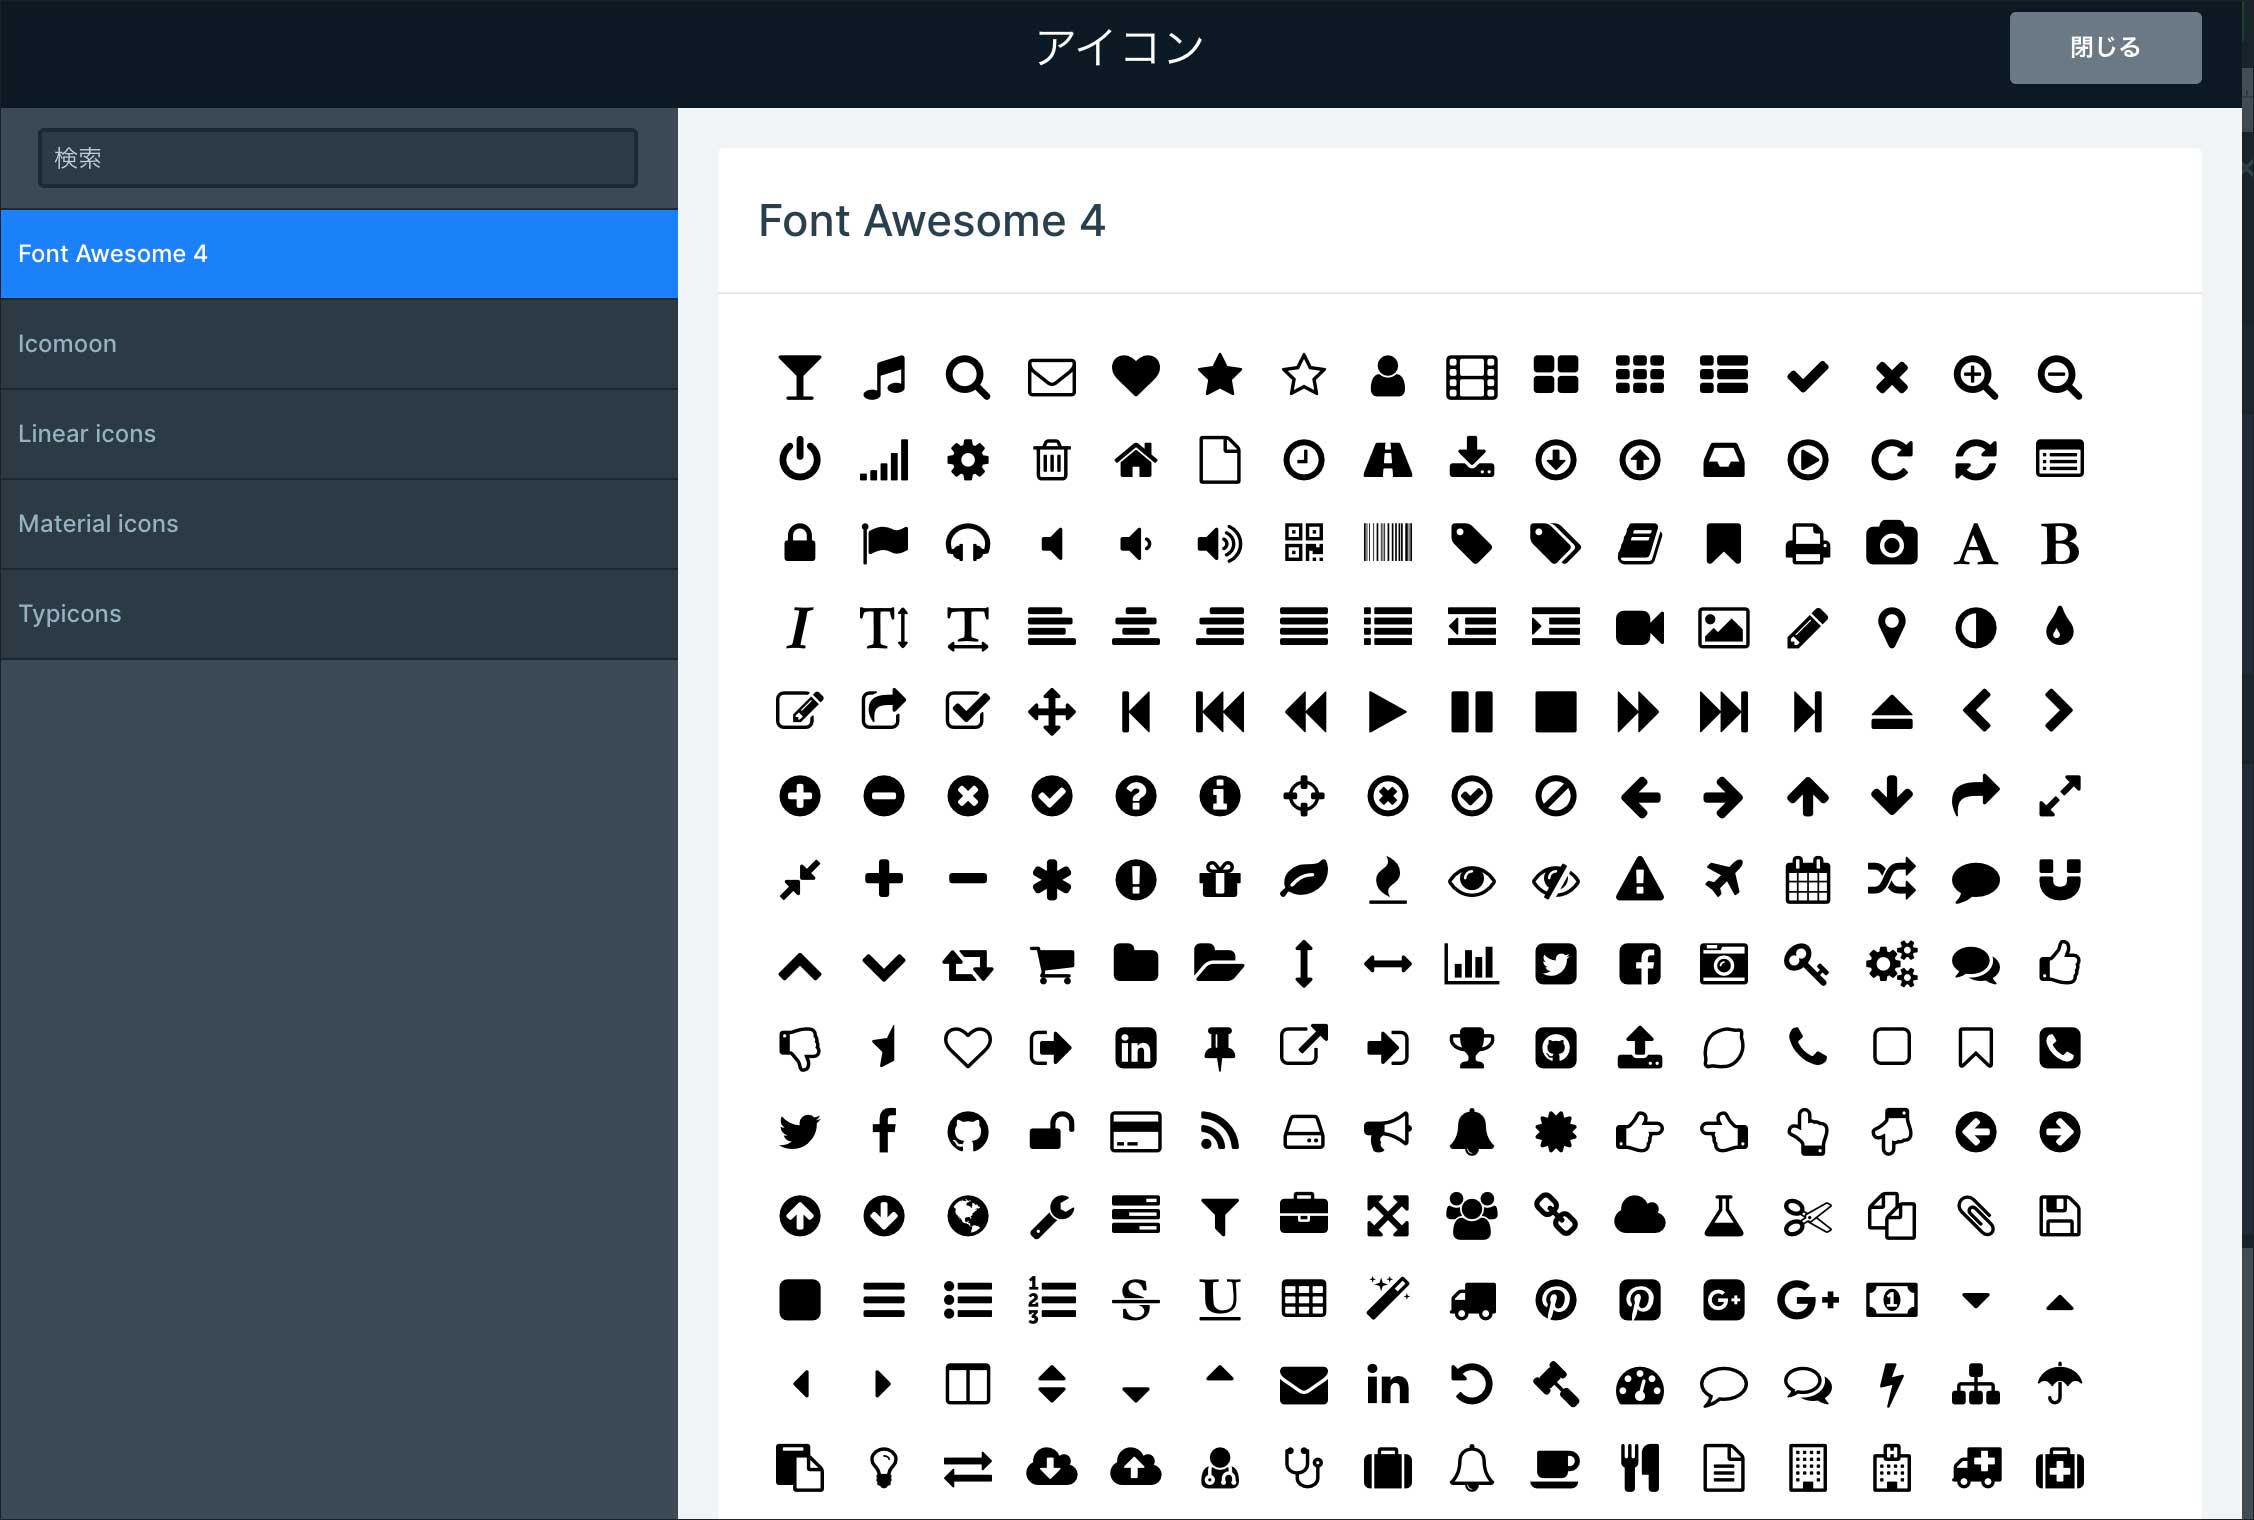Pick the shopping cart icon
Screen dimensions: 2254x1520
coord(1052,965)
